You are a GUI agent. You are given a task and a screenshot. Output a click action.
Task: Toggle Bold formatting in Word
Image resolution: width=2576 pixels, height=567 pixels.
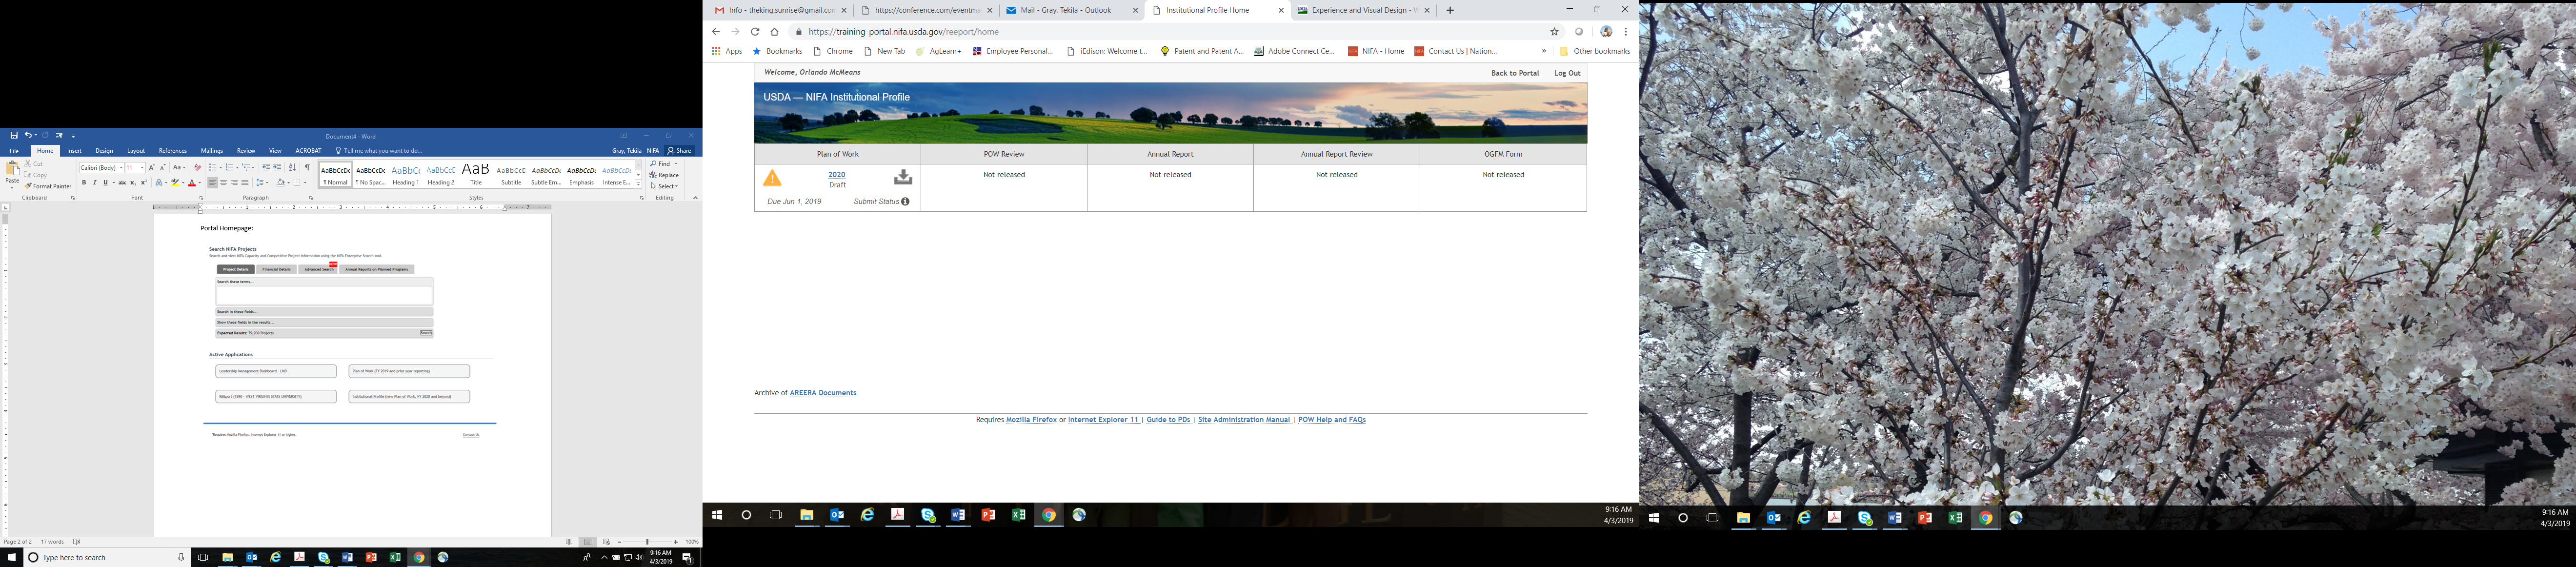(x=84, y=183)
